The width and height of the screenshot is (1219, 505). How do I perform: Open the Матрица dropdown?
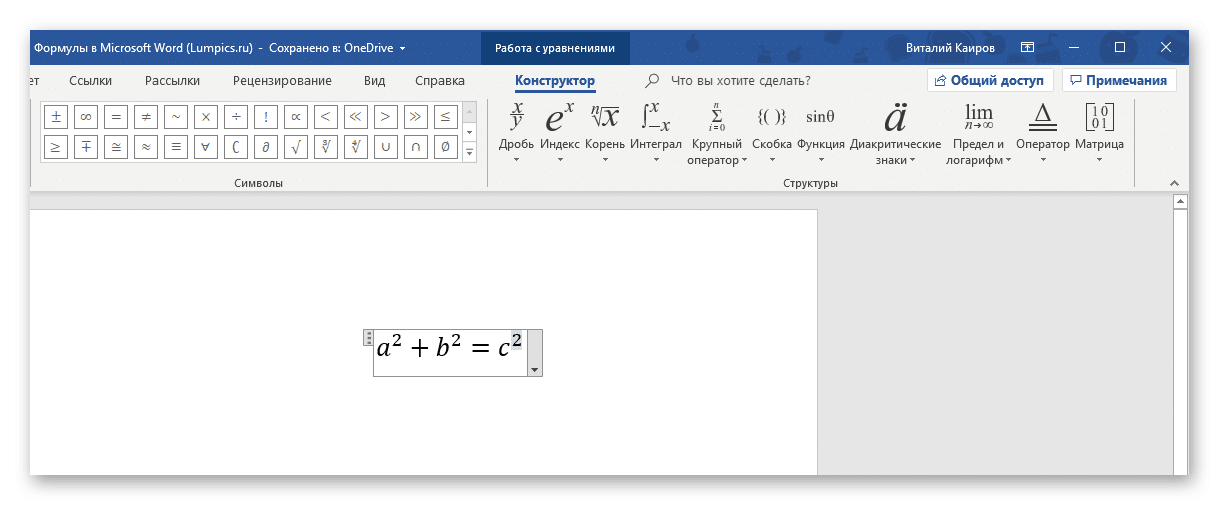tap(1099, 134)
